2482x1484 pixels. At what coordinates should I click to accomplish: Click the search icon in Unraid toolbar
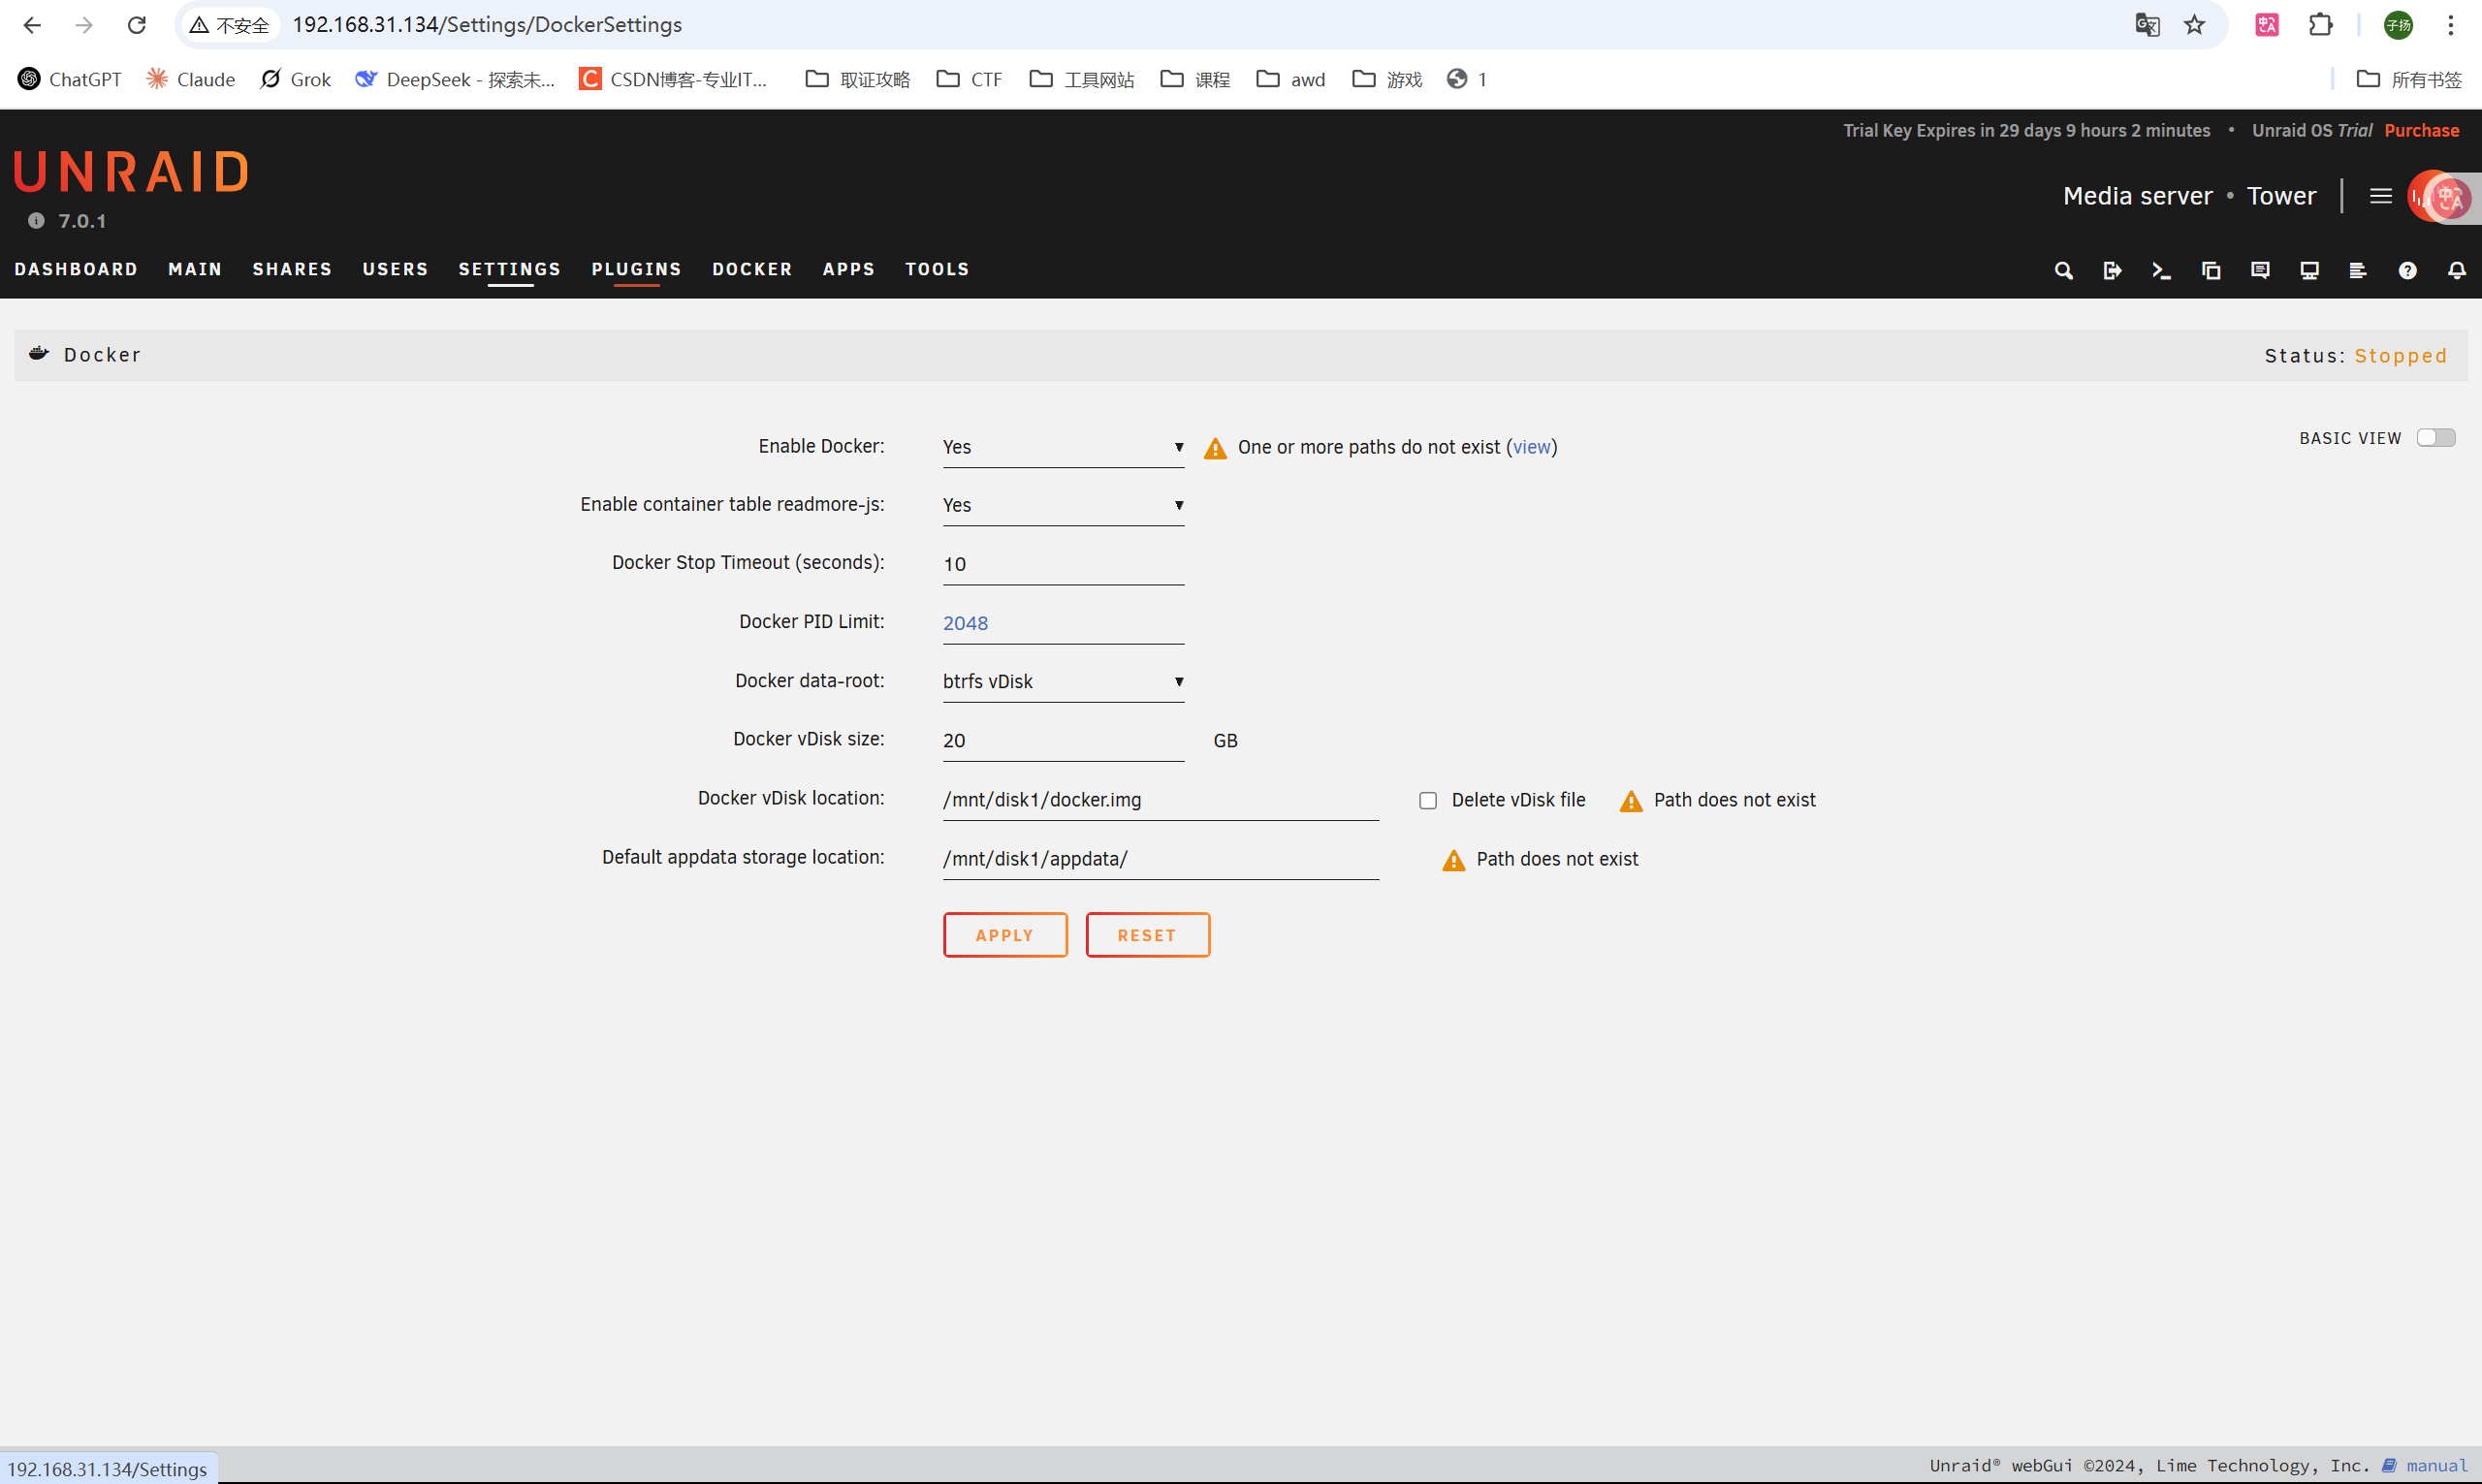tap(2063, 271)
